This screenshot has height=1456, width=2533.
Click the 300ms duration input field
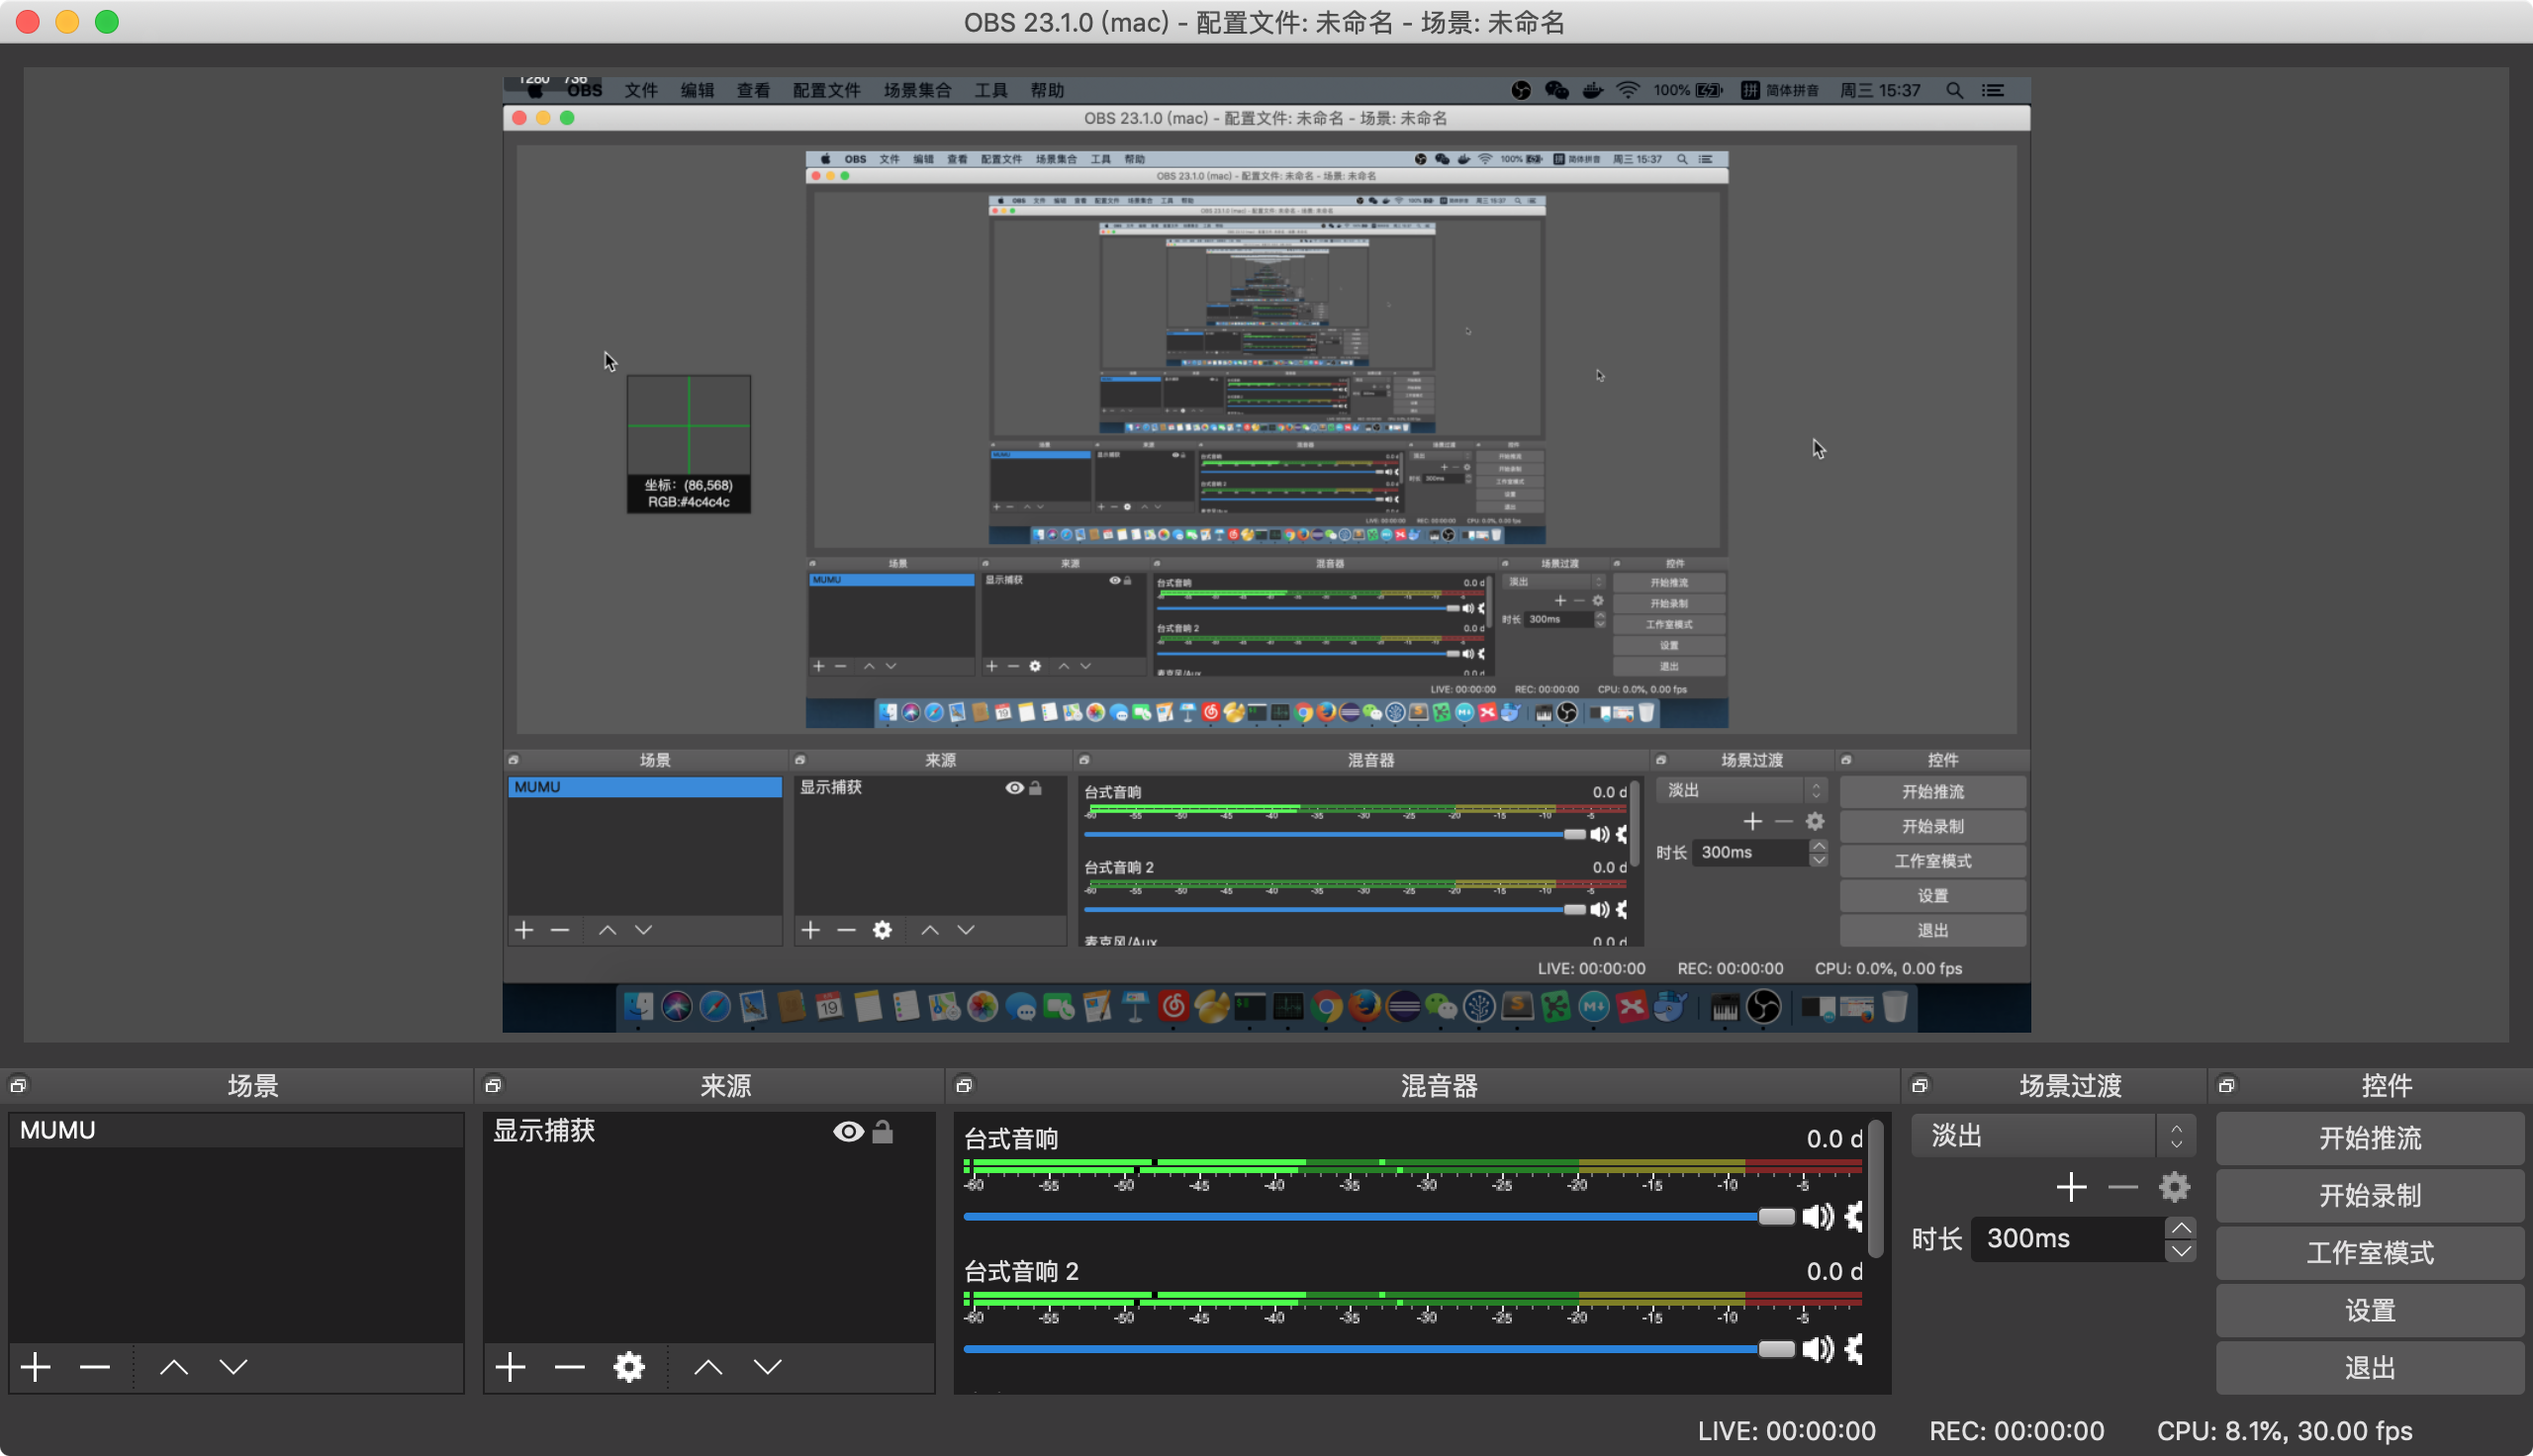click(x=2066, y=1239)
